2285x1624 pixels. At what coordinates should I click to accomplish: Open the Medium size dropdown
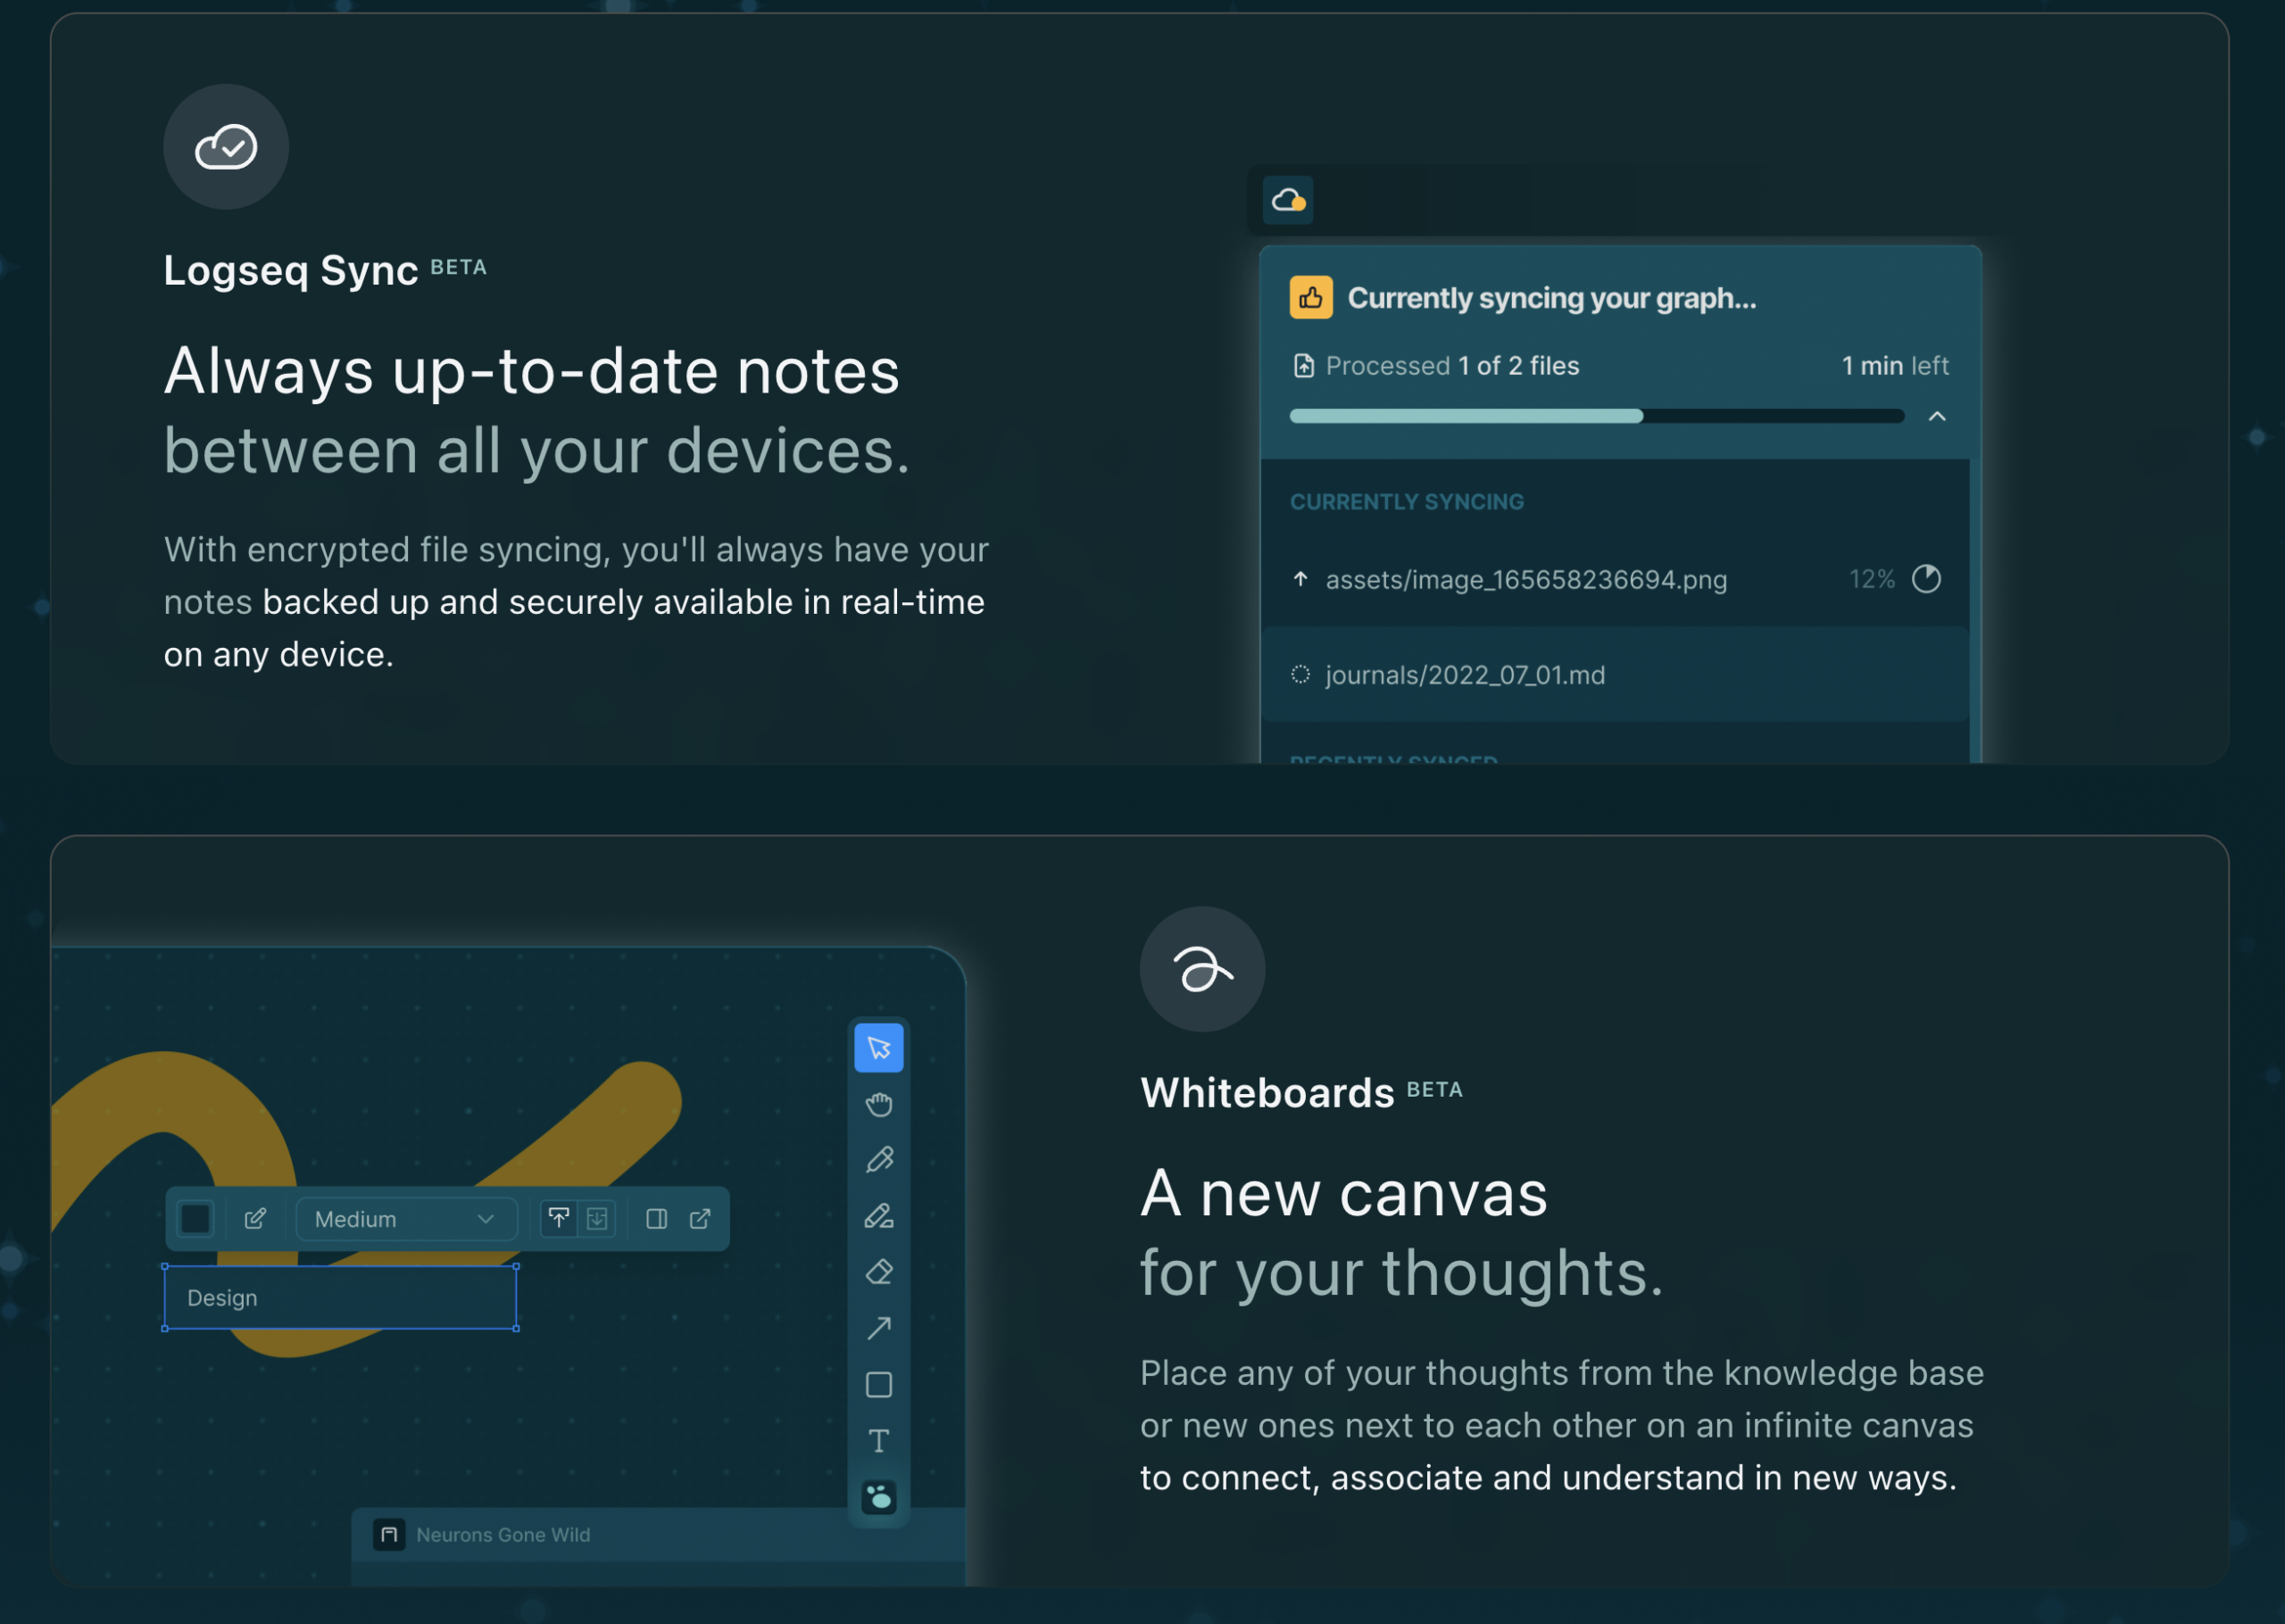(x=405, y=1218)
